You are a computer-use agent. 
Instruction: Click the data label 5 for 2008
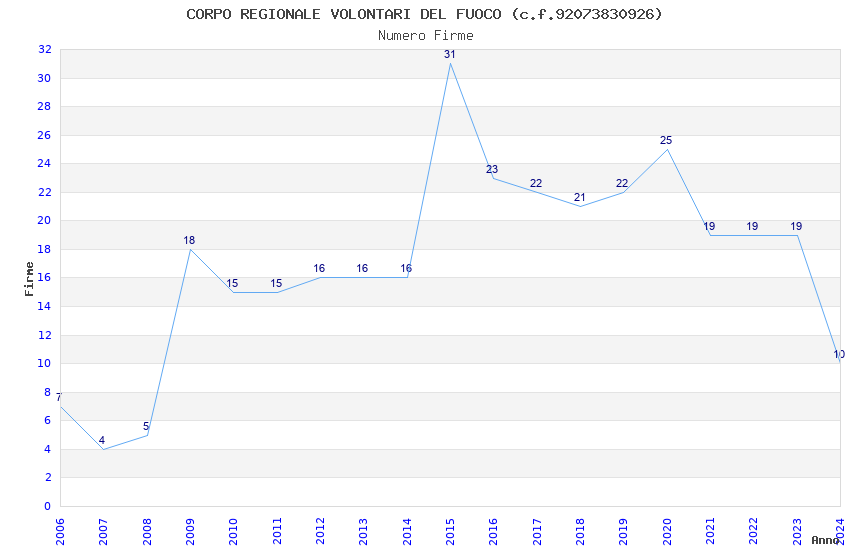tap(146, 426)
